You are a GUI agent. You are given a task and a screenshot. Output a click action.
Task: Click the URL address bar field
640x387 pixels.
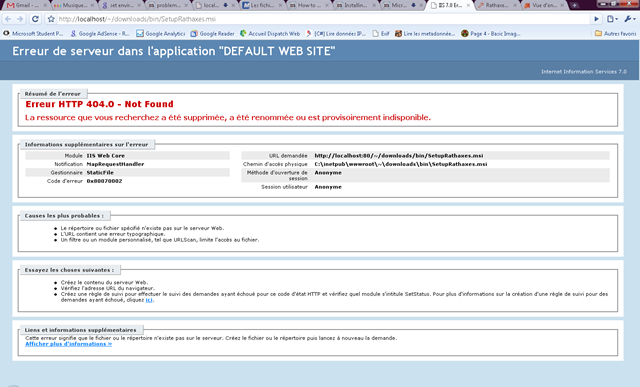322,19
